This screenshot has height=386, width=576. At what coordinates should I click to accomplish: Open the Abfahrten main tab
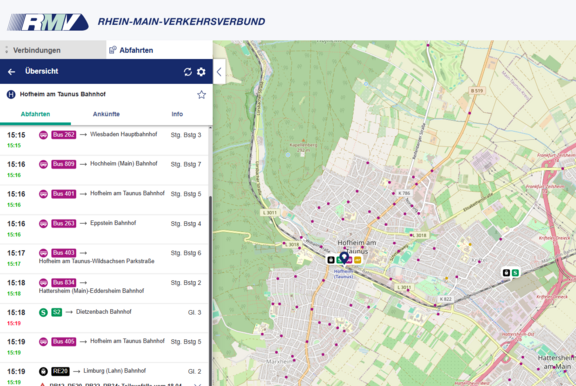pos(159,50)
